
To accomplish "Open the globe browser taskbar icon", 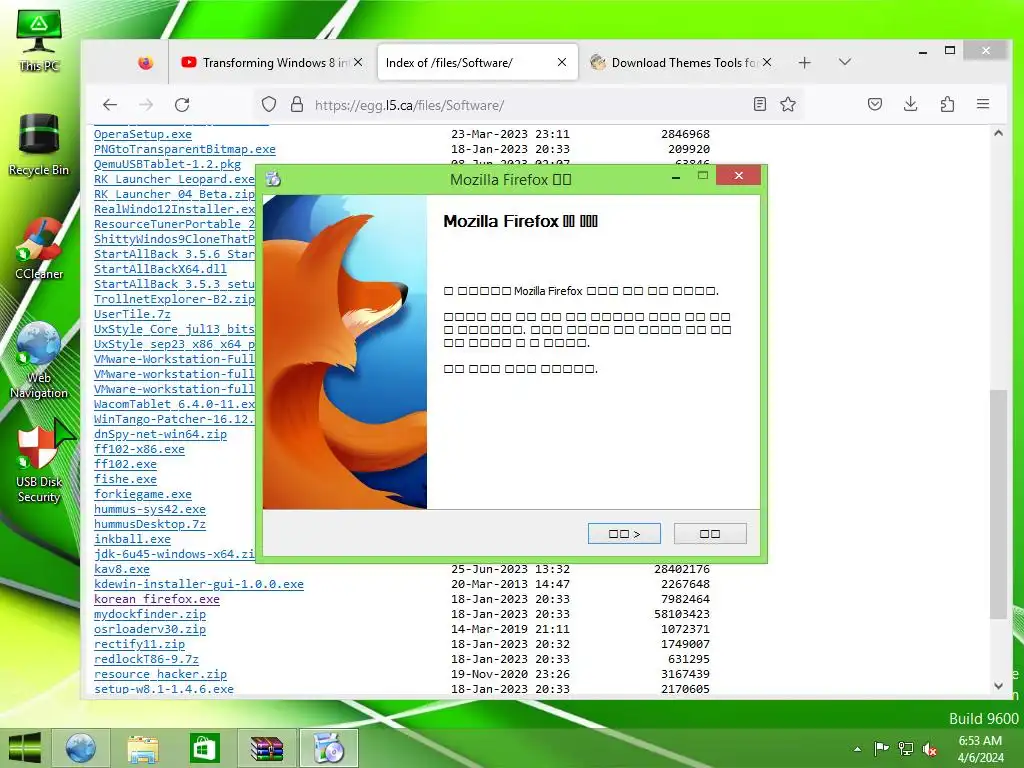I will click(81, 748).
